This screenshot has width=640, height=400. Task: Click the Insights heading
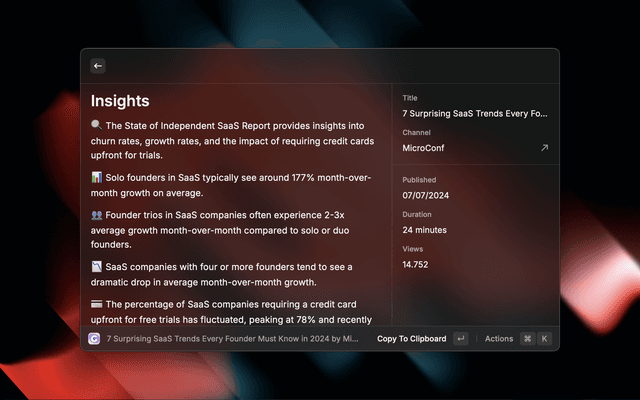click(x=120, y=101)
